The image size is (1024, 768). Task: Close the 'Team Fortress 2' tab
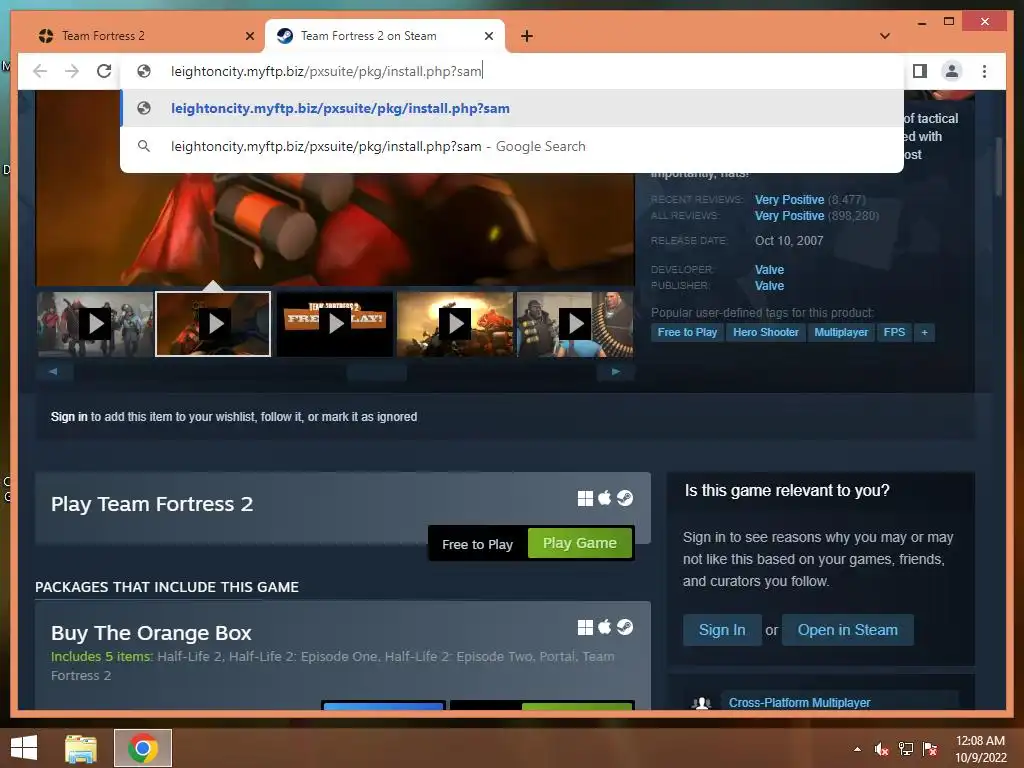pos(249,36)
